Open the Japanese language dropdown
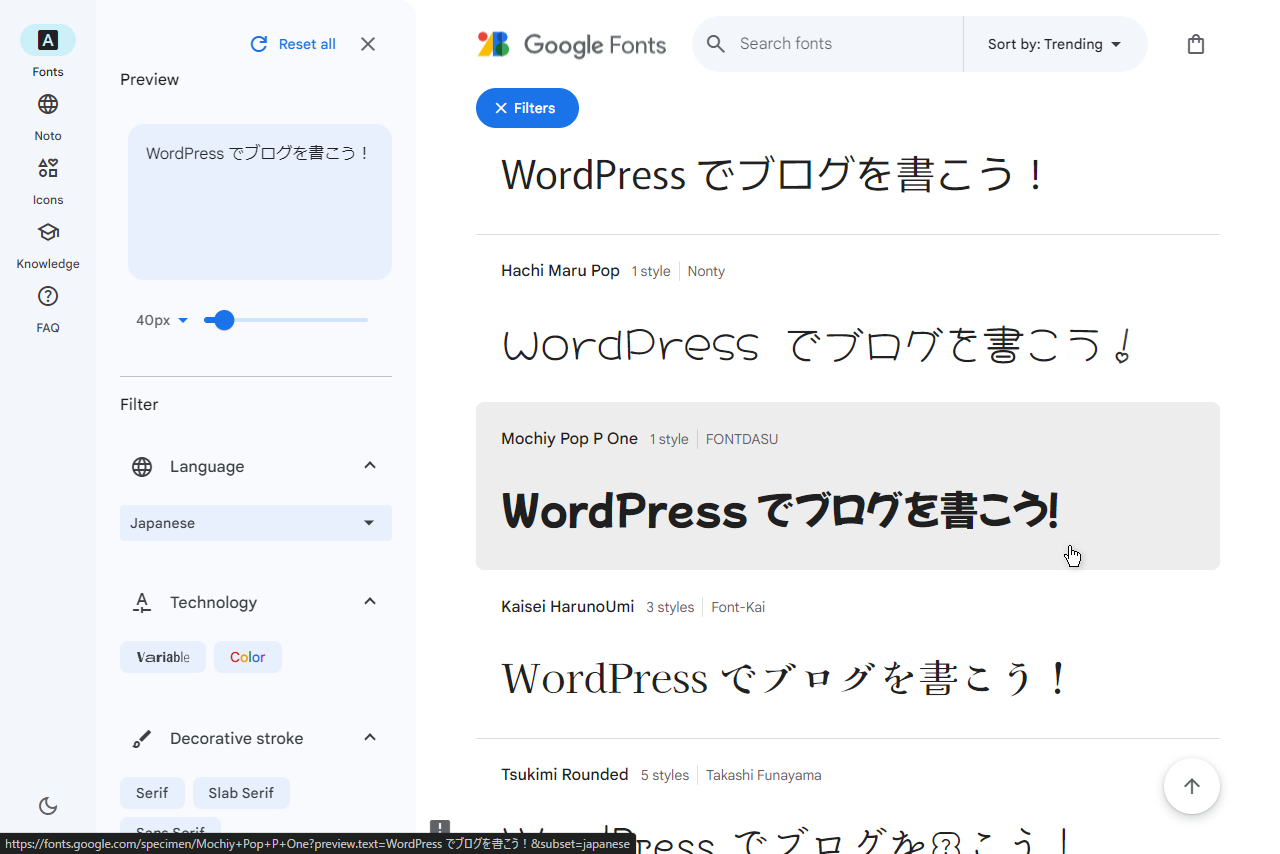The height and width of the screenshot is (854, 1280). [256, 523]
